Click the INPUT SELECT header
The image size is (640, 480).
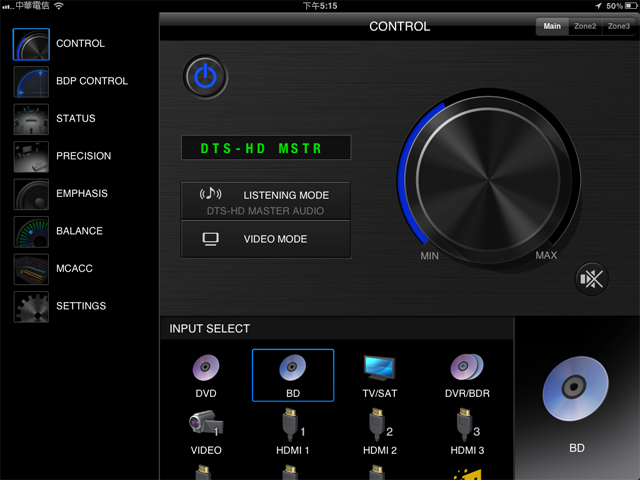[x=209, y=329]
